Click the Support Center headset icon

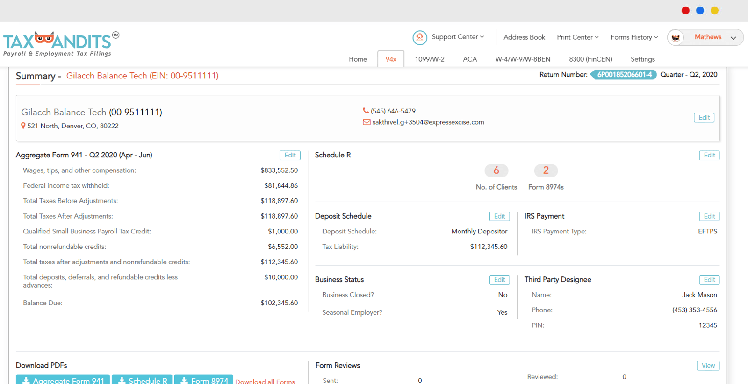pos(419,37)
